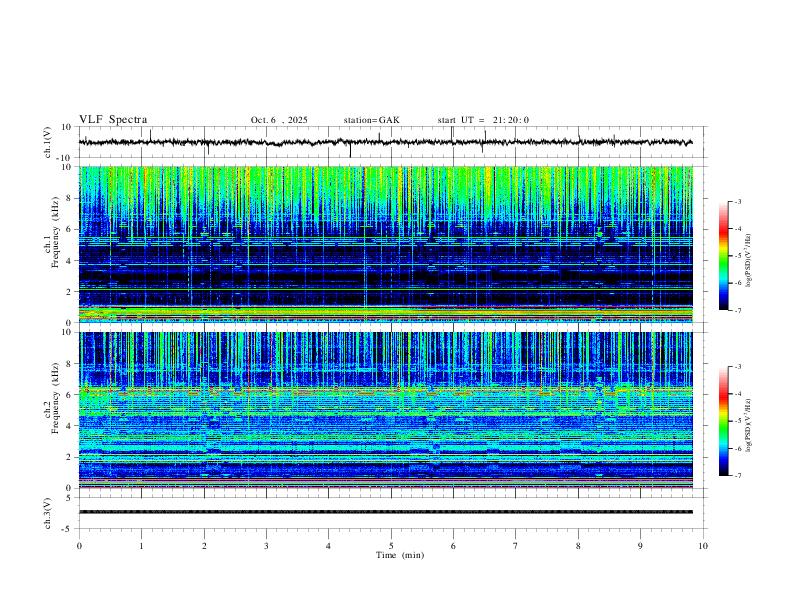
Task: Click the "VLF Spectra" plot title
Action: [x=113, y=119]
